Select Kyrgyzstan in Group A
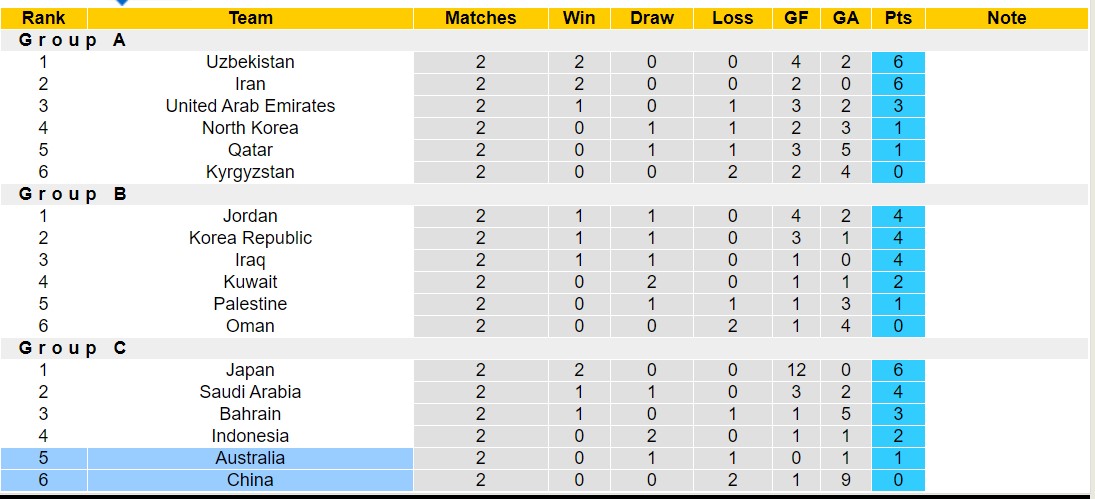The width and height of the screenshot is (1095, 499). coord(250,172)
